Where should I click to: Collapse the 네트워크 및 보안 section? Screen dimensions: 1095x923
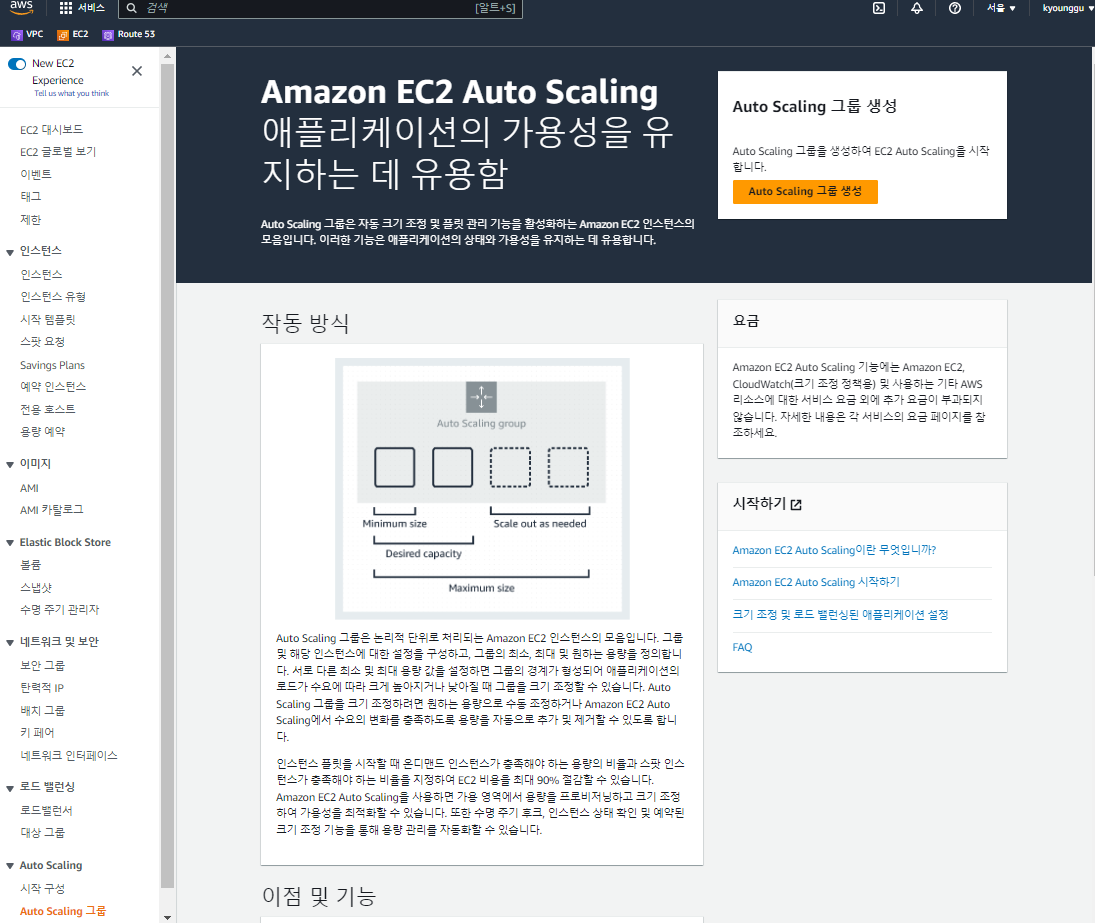click(x=10, y=642)
